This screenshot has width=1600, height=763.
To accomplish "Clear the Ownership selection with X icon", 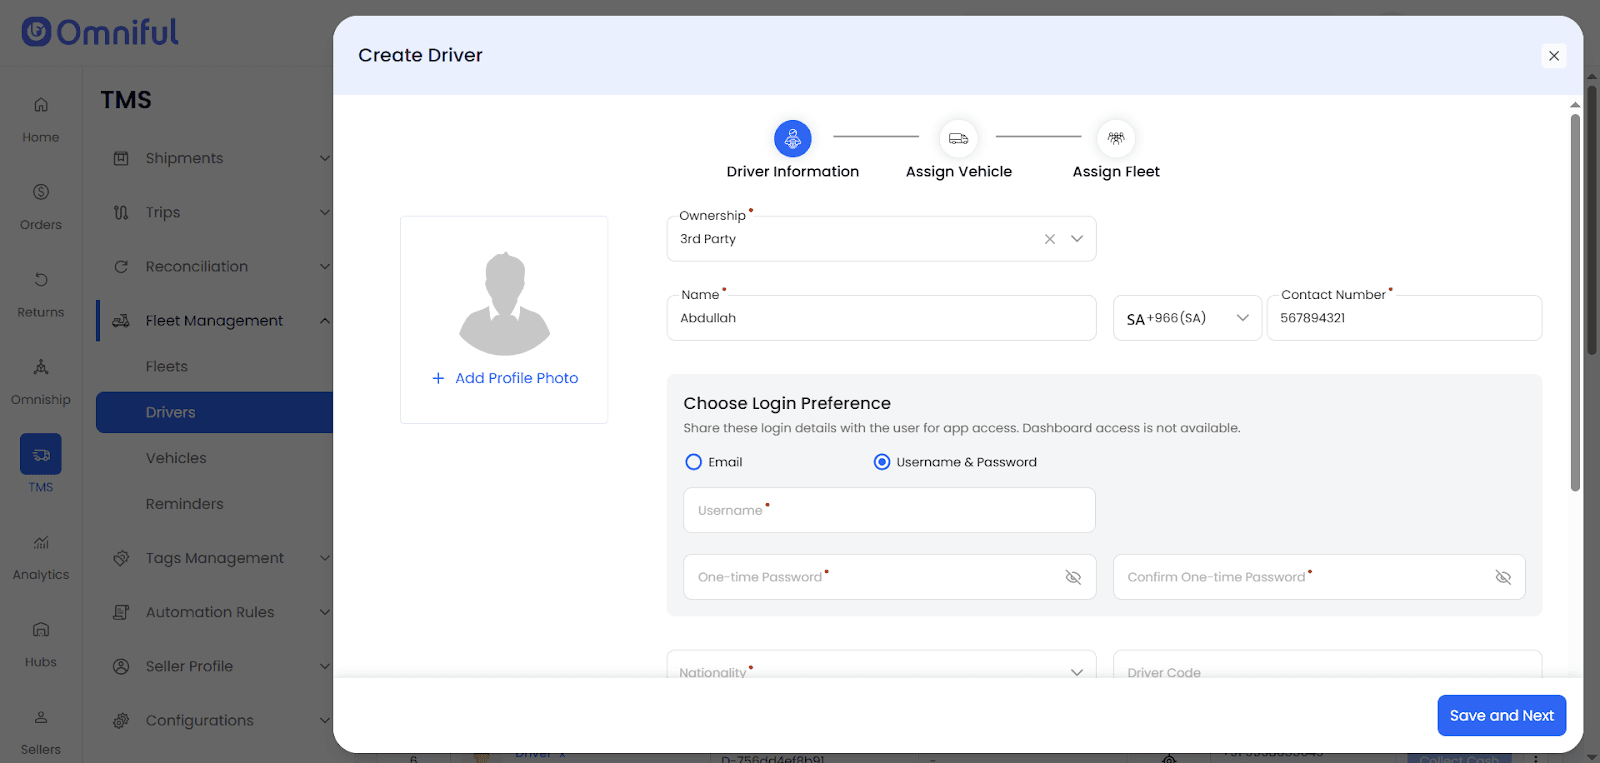I will point(1049,239).
